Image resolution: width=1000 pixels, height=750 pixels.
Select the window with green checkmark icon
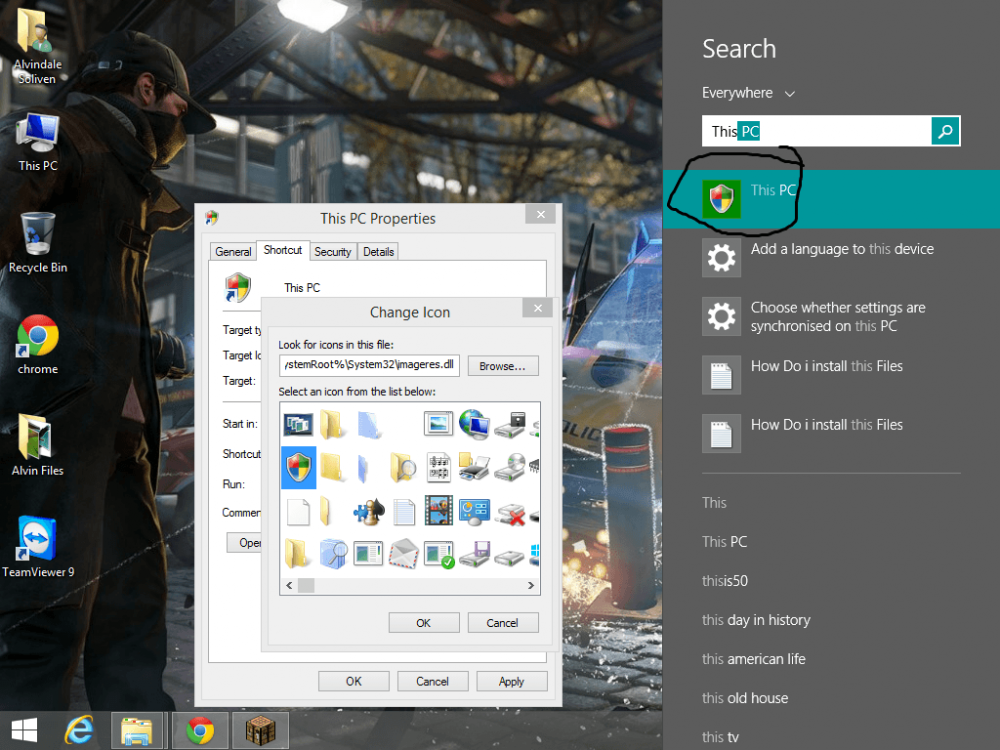439,554
